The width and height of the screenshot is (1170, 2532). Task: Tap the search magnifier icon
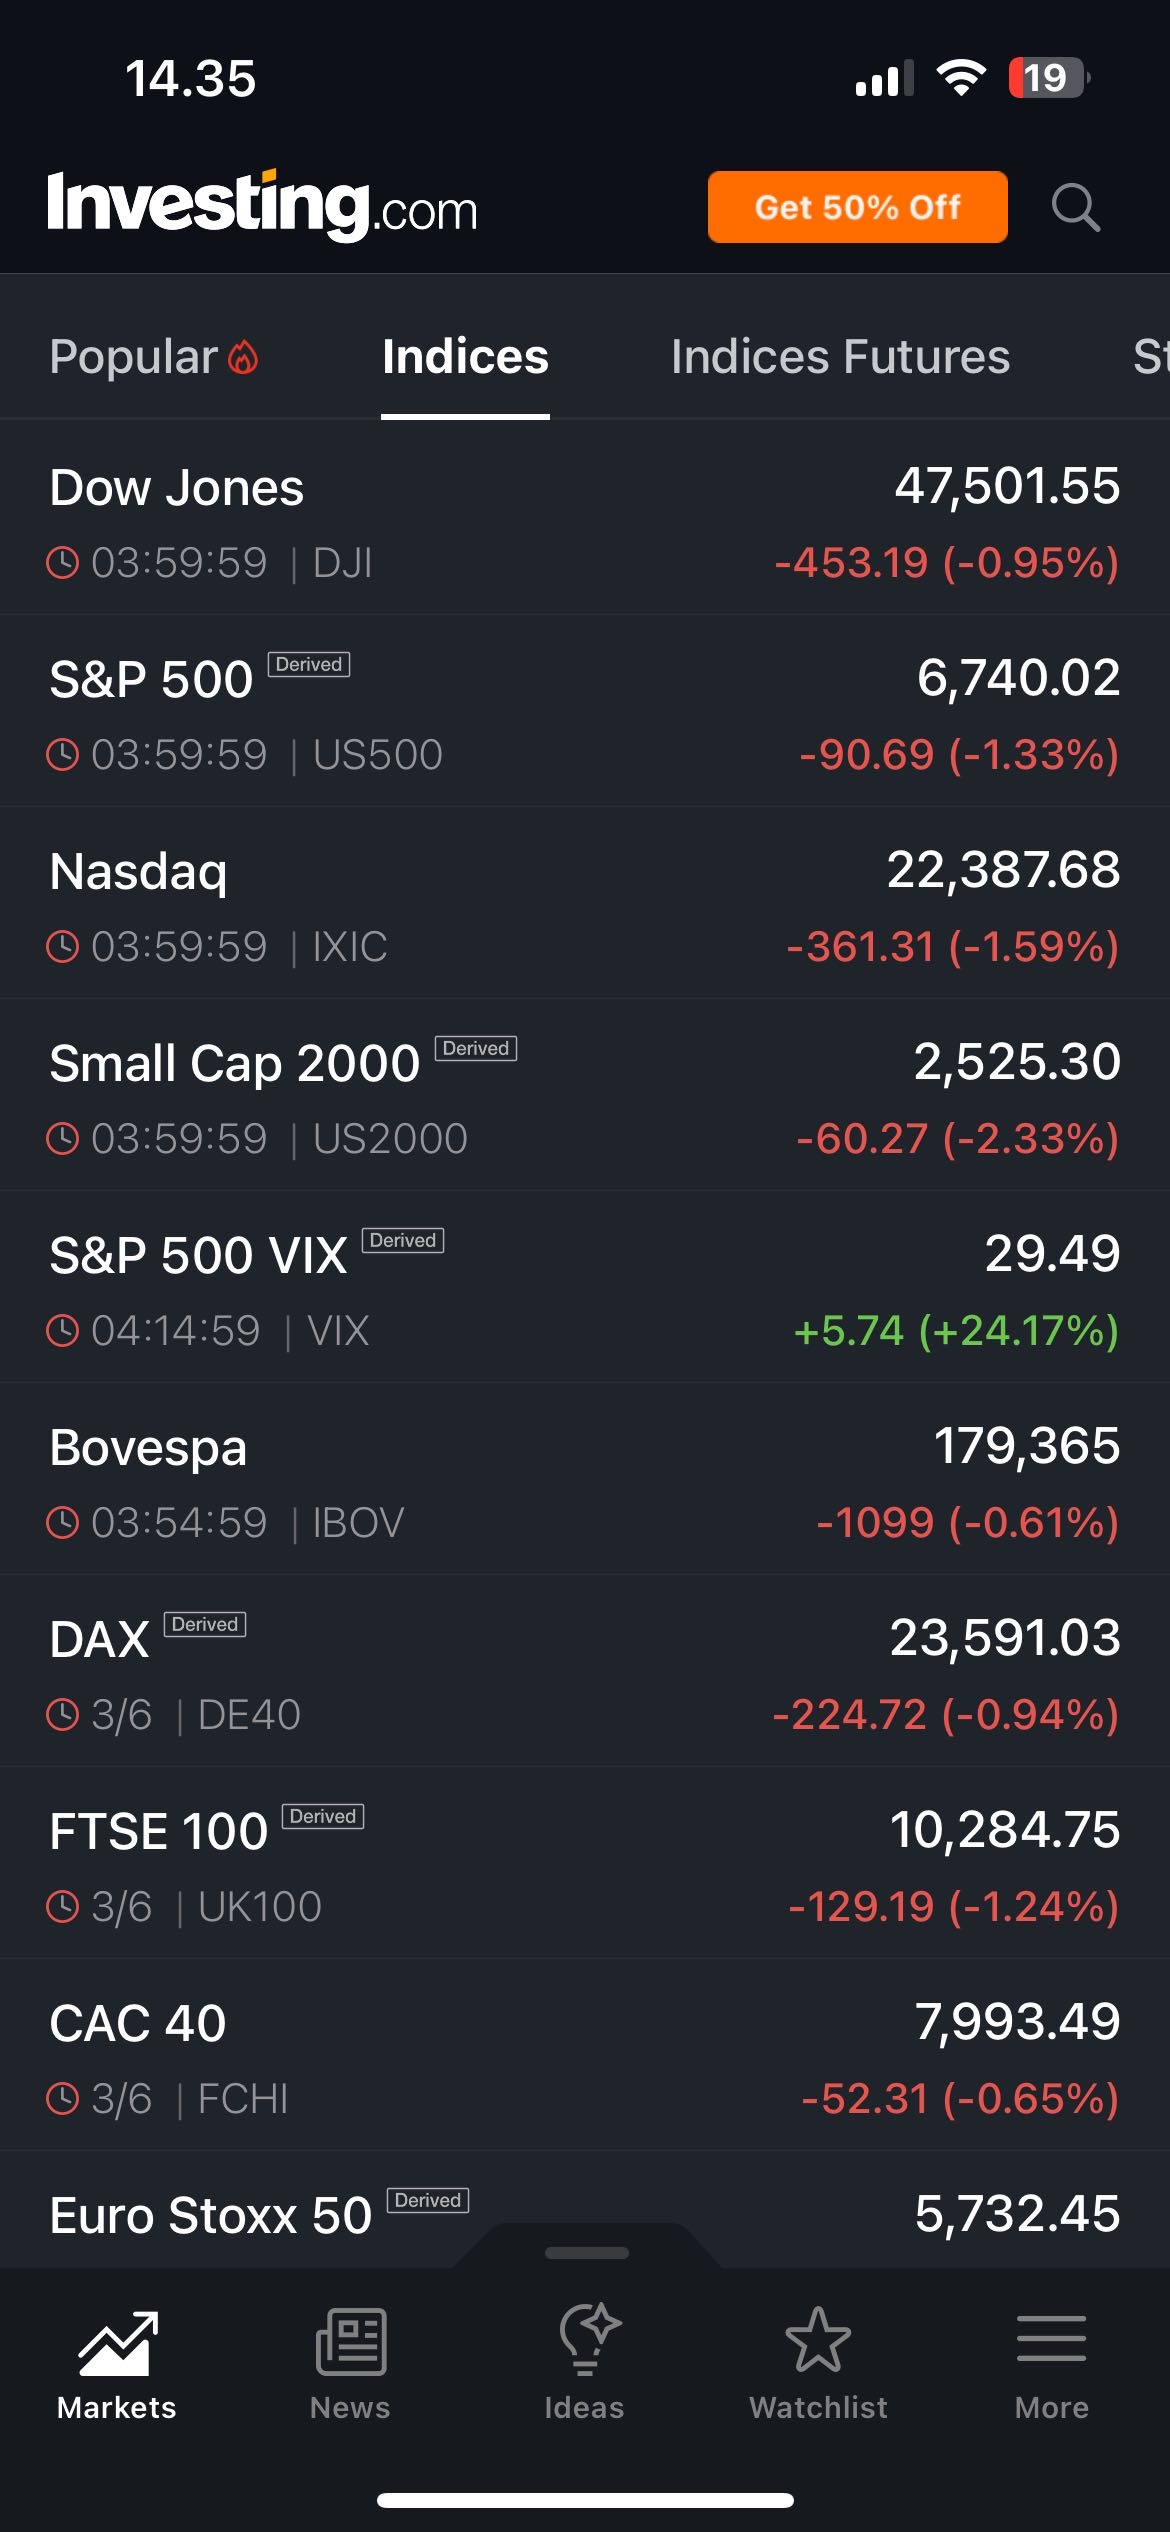click(1076, 208)
